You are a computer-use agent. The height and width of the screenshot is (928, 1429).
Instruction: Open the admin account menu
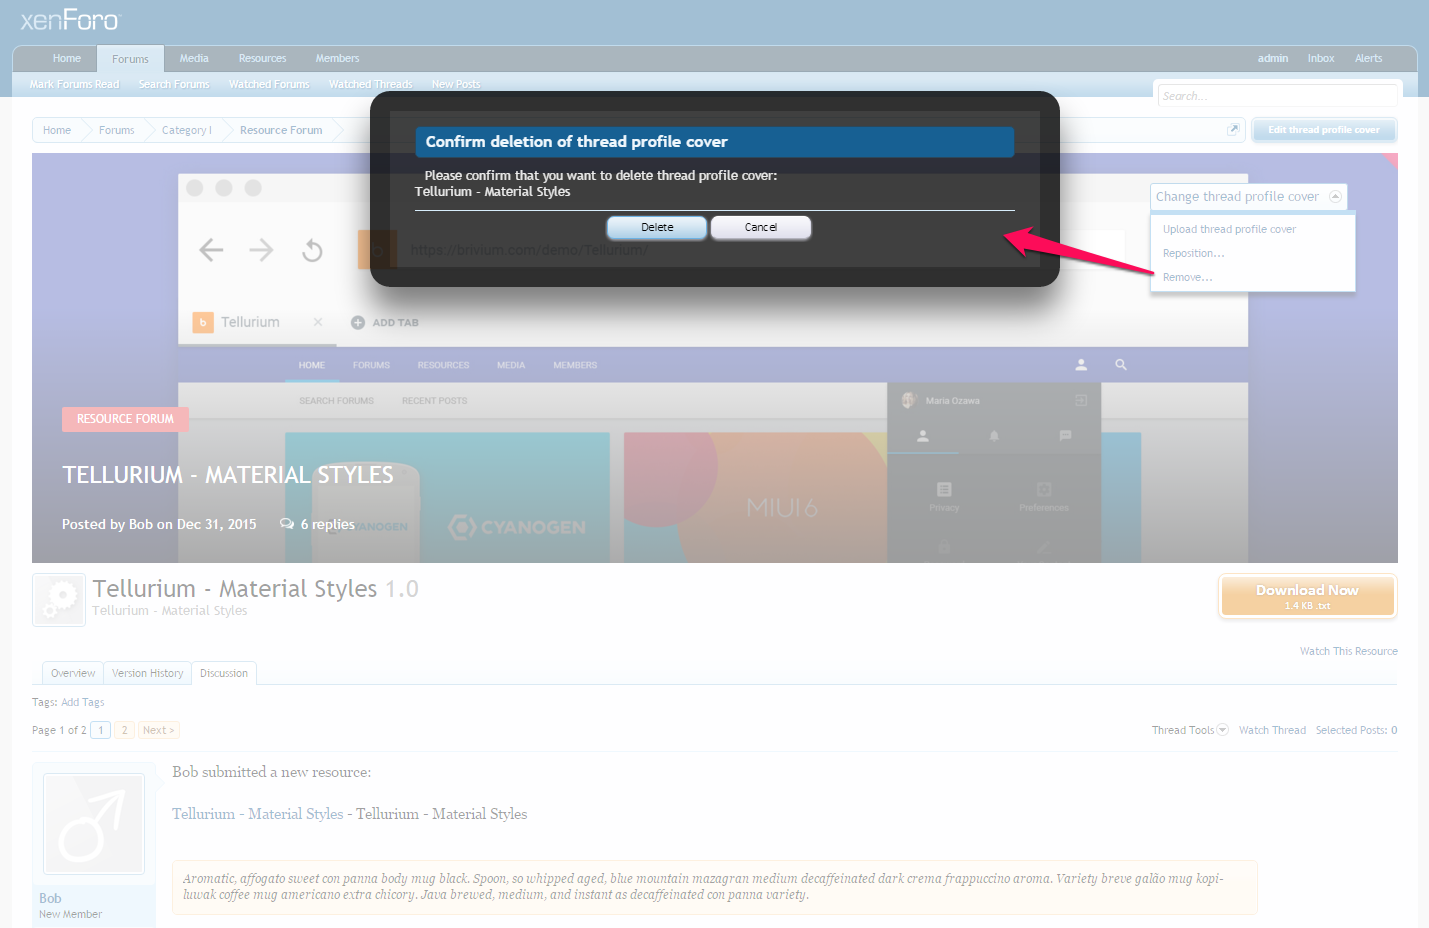(x=1273, y=58)
